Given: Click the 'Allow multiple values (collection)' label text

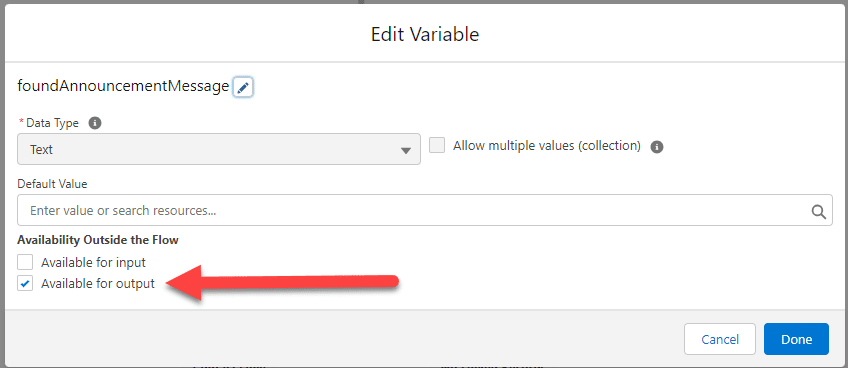Looking at the screenshot, I should pyautogui.click(x=547, y=146).
